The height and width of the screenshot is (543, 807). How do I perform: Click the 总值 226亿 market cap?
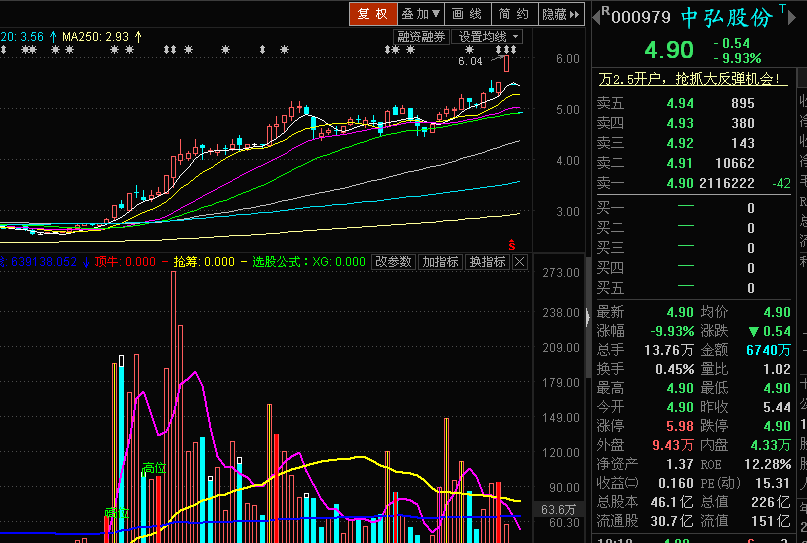pos(770,502)
